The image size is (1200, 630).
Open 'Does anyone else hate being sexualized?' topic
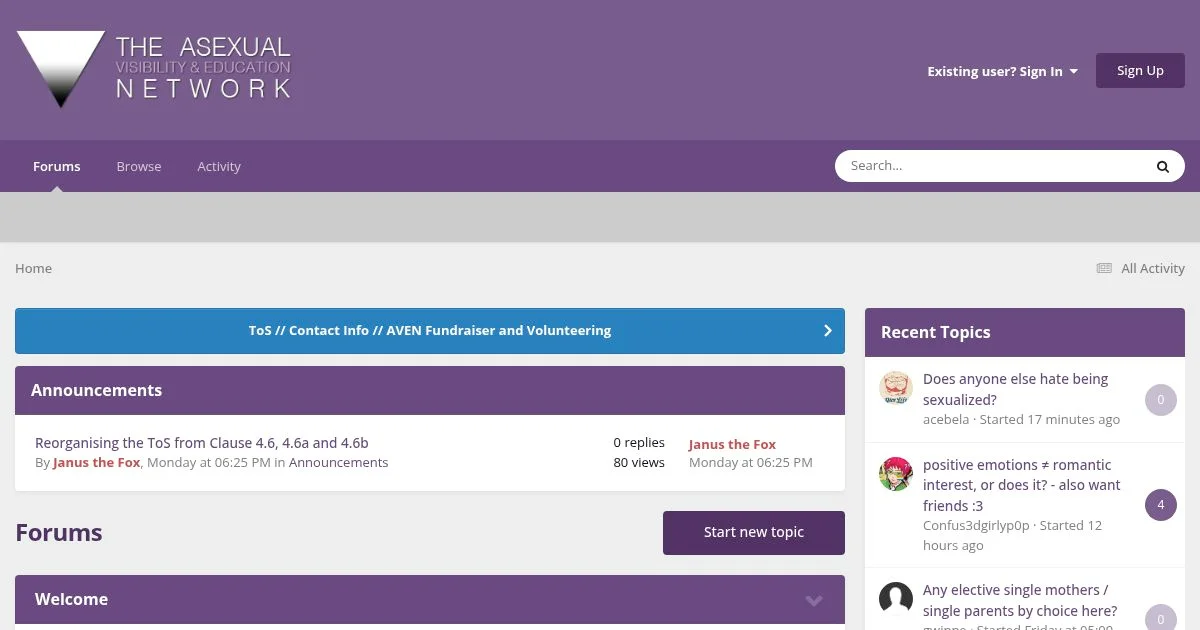1016,389
